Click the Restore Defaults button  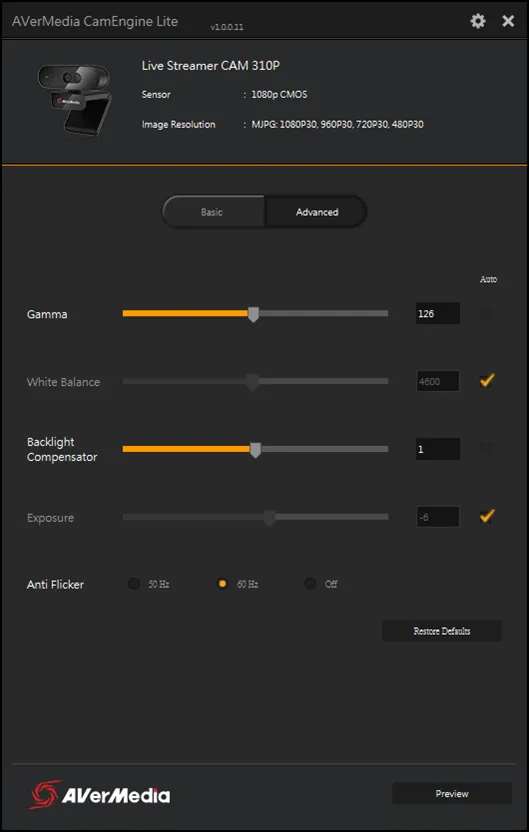(442, 631)
